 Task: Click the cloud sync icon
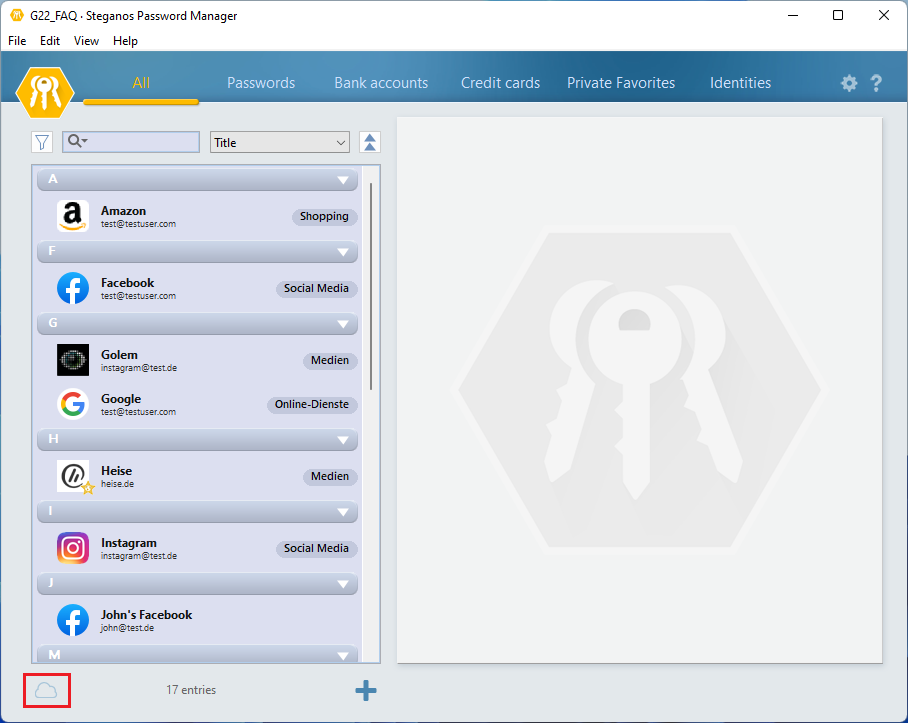pos(46,690)
